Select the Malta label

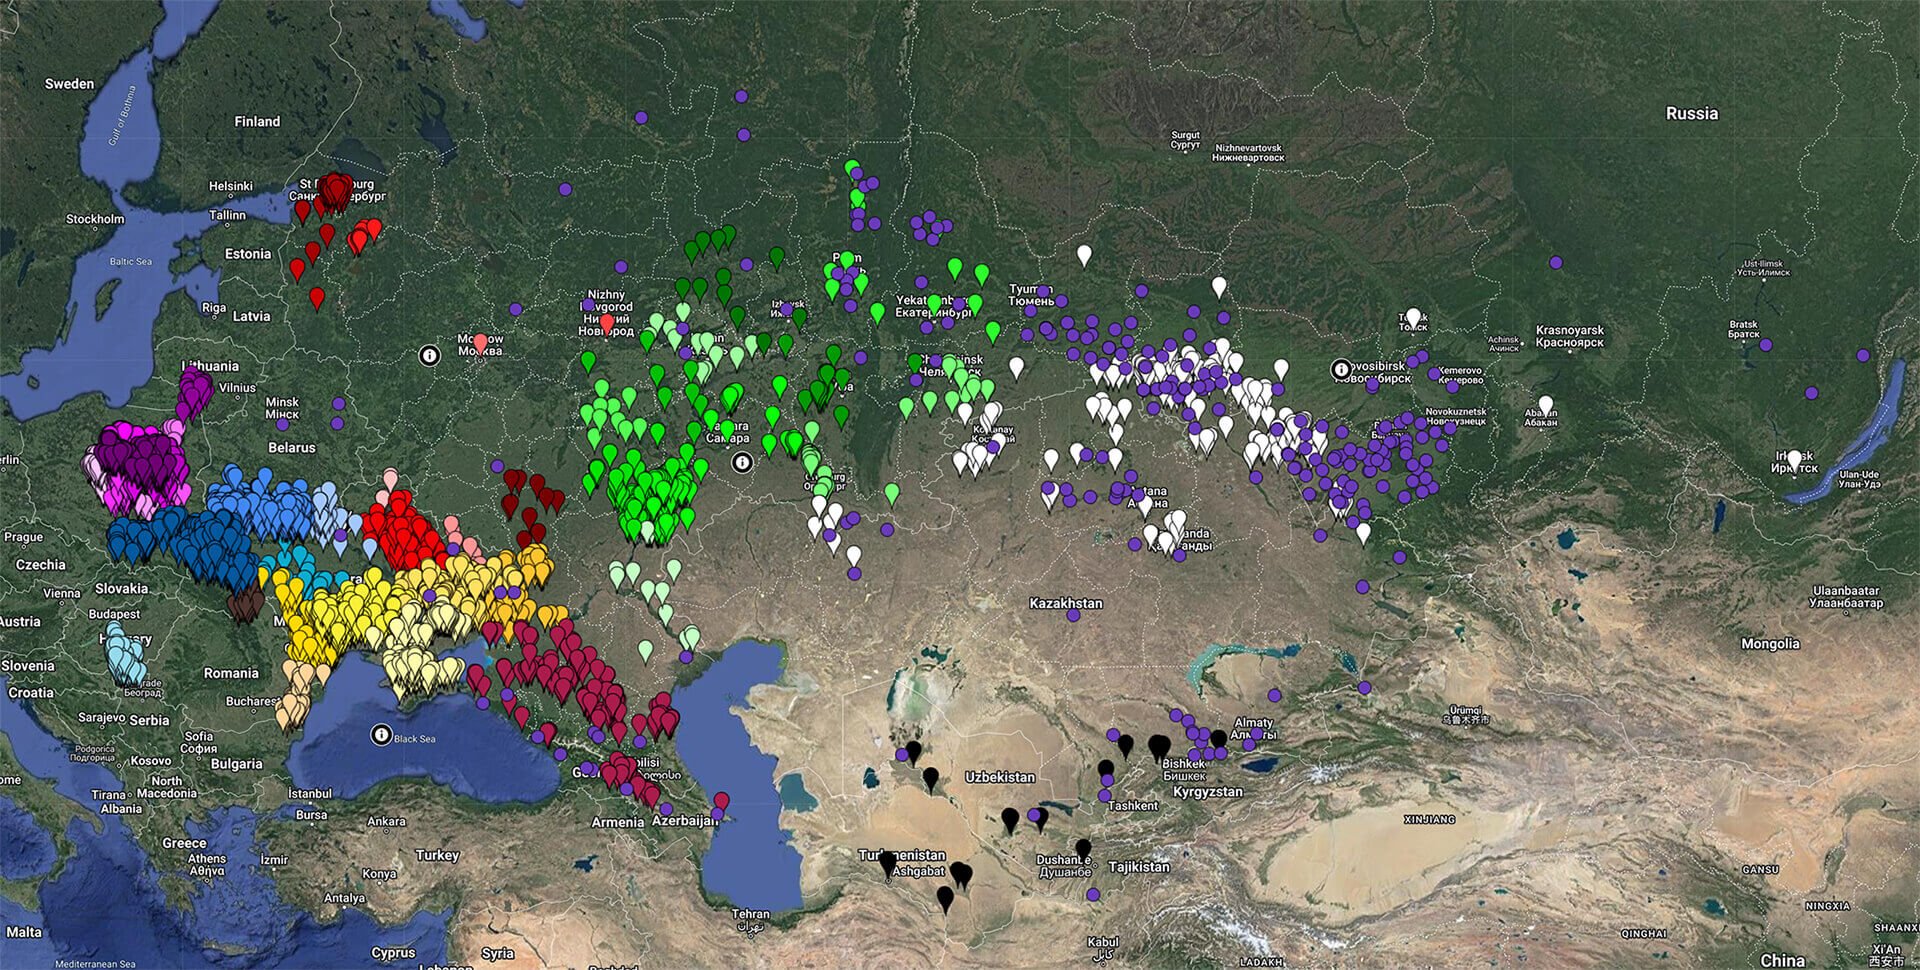coord(24,932)
